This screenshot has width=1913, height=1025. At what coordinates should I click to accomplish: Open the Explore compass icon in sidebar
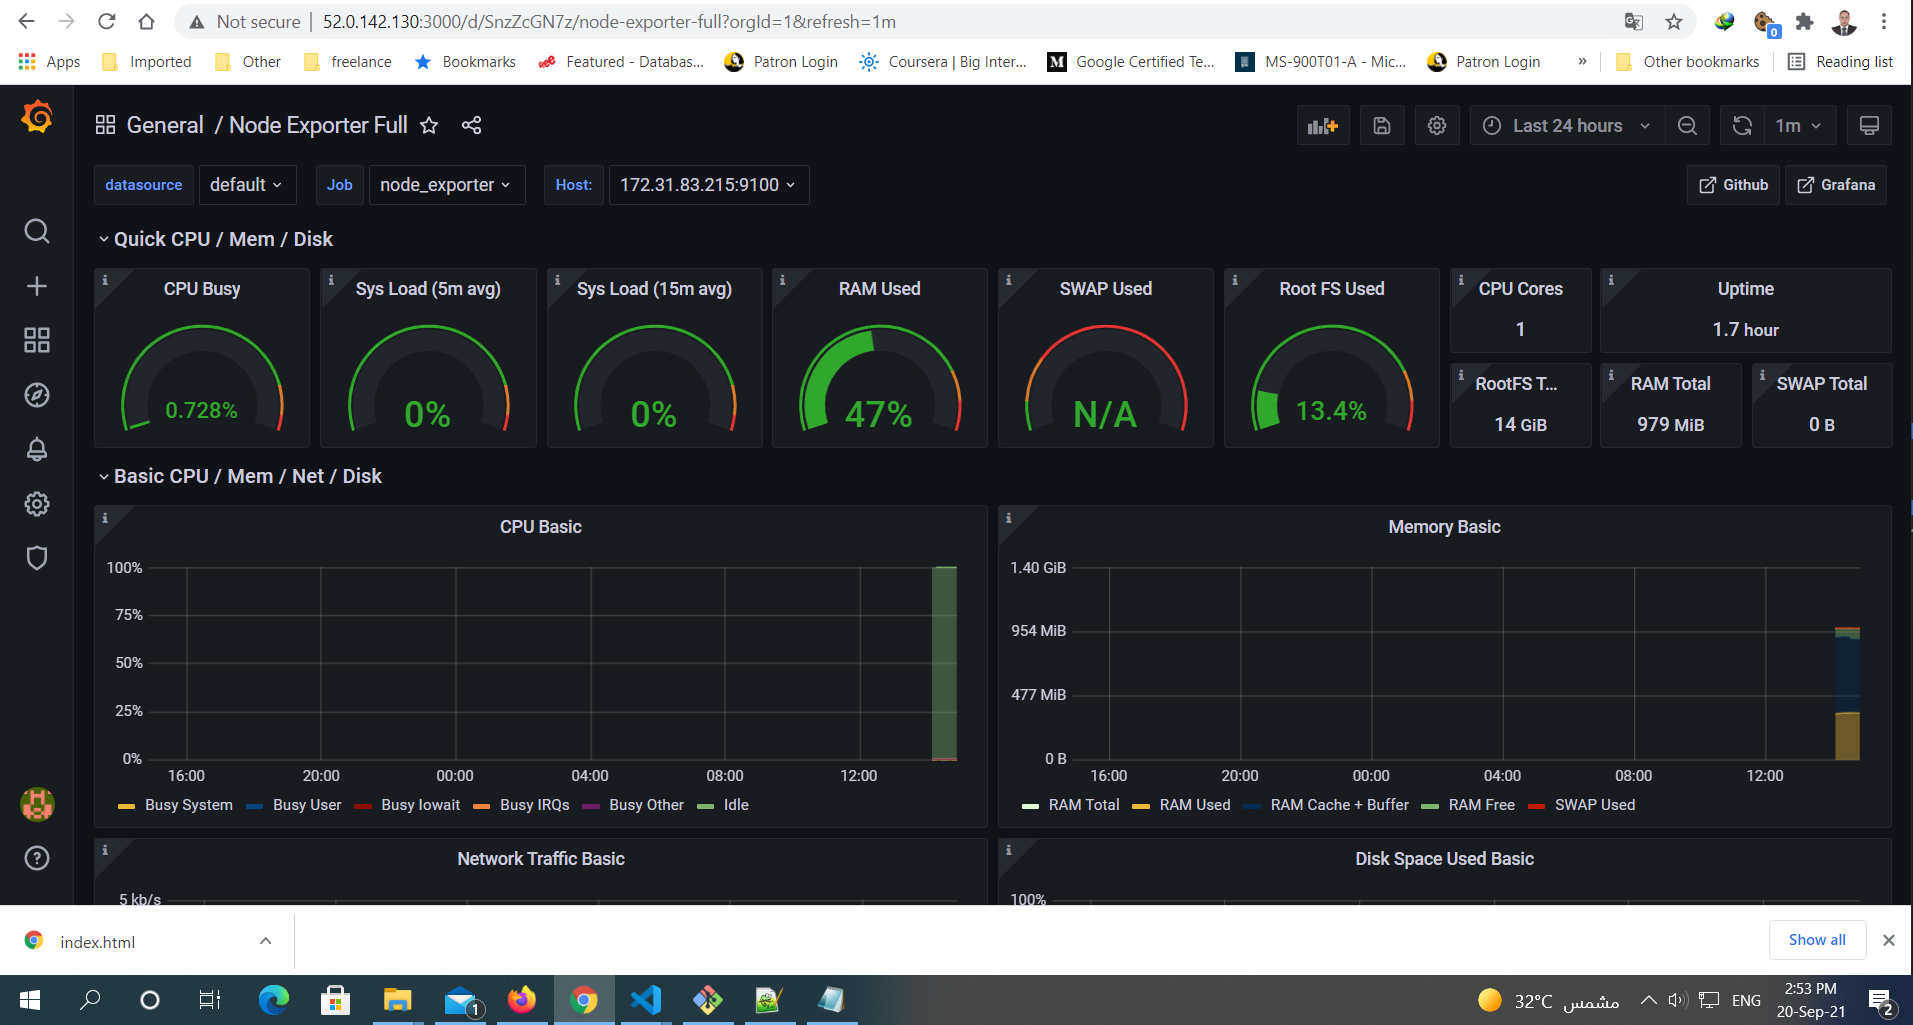tap(37, 395)
